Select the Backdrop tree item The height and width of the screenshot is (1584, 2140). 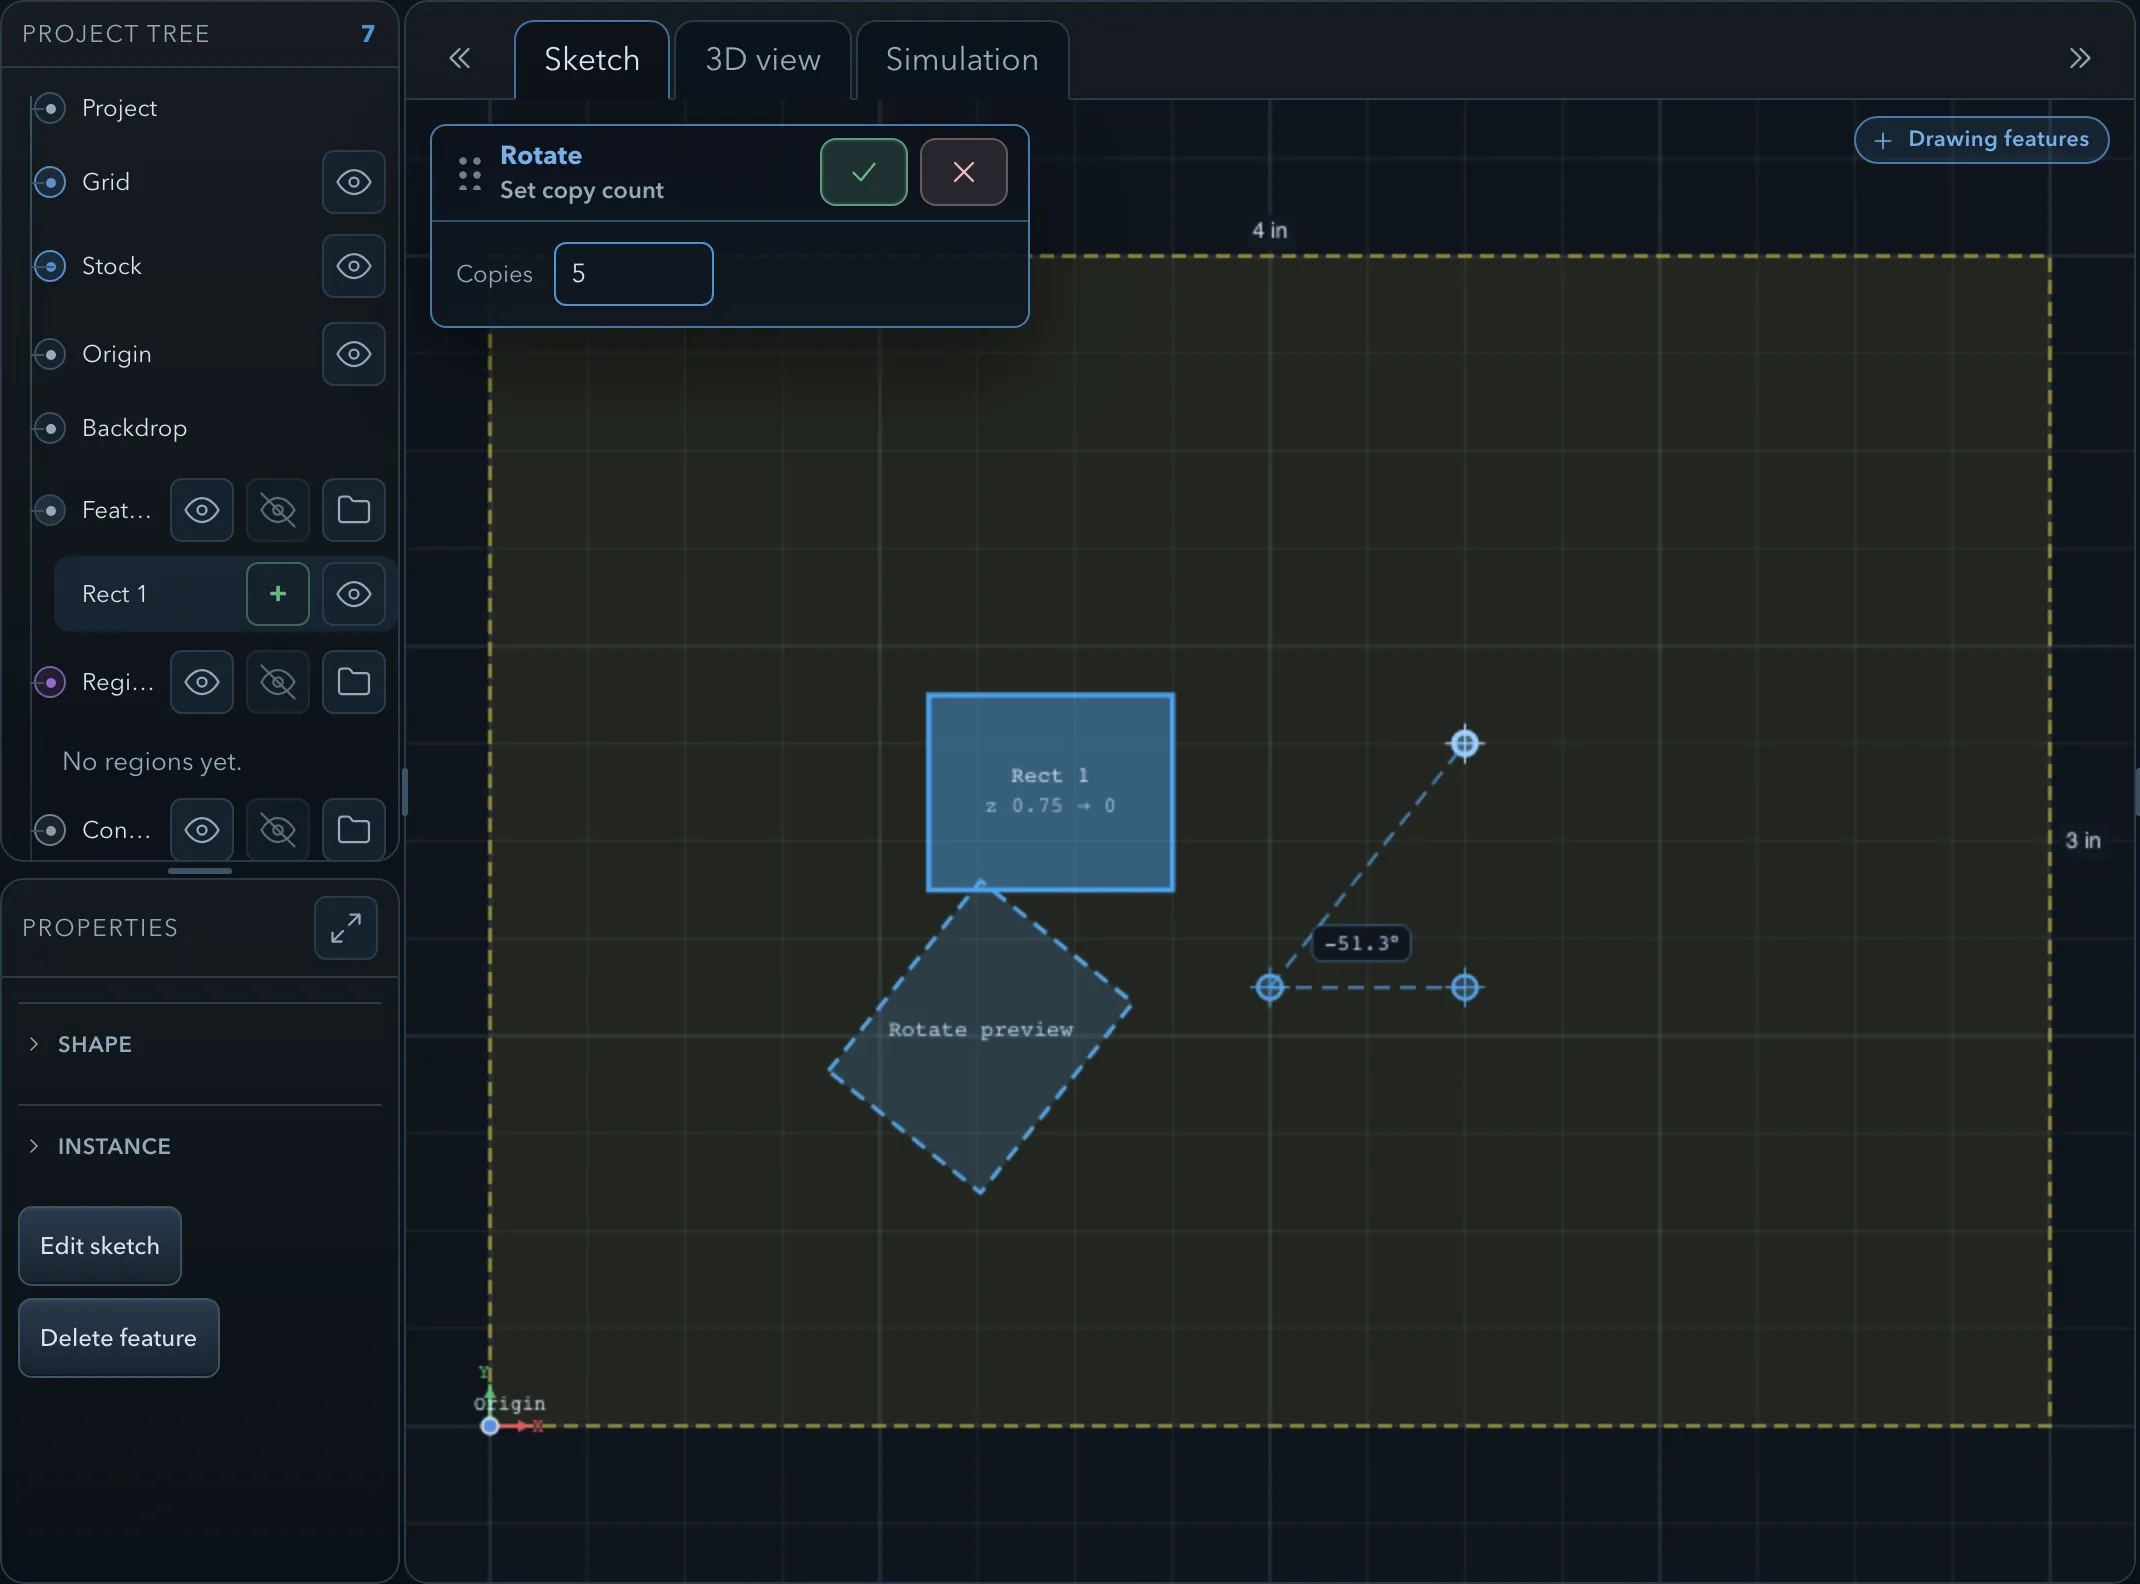coord(134,428)
